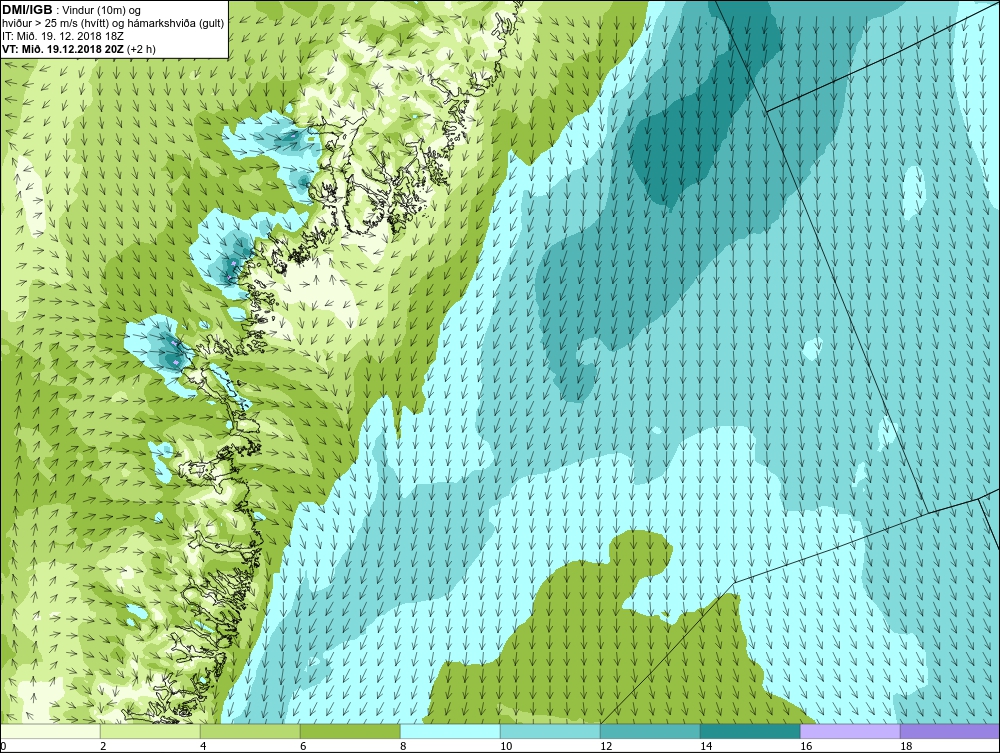The height and width of the screenshot is (753, 1000).
Task: Click the DMI/IGB title text
Action: [x=27, y=10]
